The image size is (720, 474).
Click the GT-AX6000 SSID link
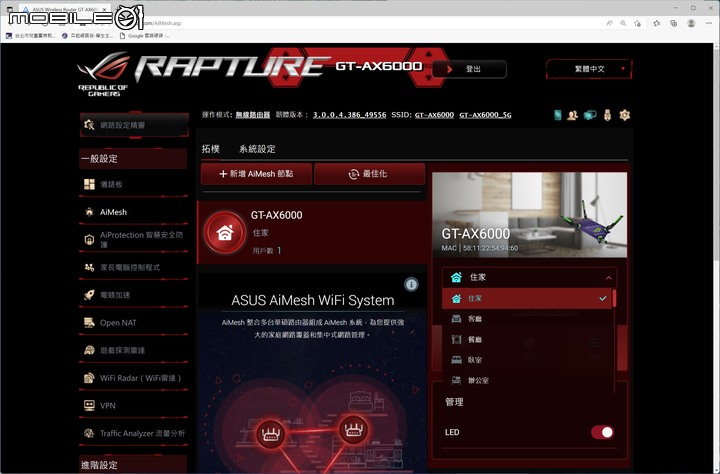(434, 115)
